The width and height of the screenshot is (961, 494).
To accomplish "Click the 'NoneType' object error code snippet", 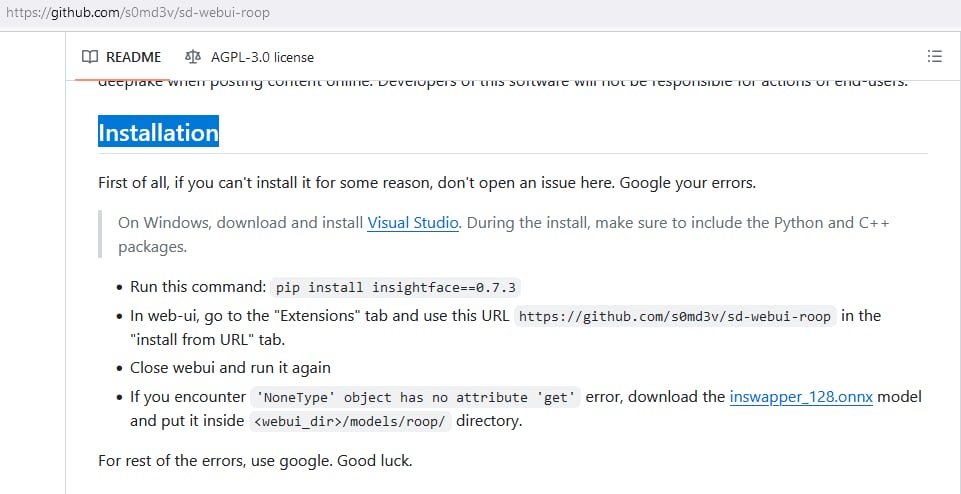I will coord(415,397).
